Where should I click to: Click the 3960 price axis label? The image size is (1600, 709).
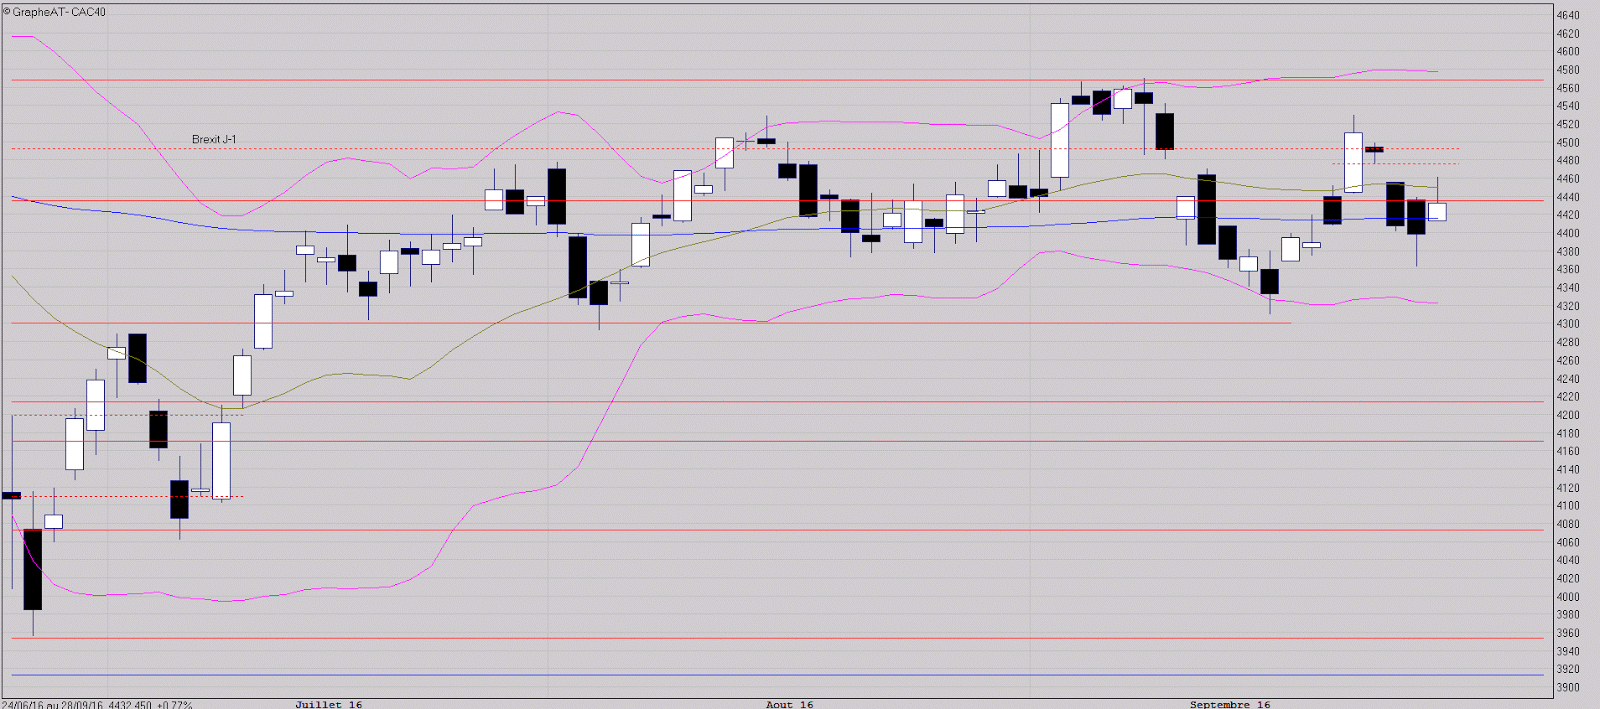point(1568,633)
